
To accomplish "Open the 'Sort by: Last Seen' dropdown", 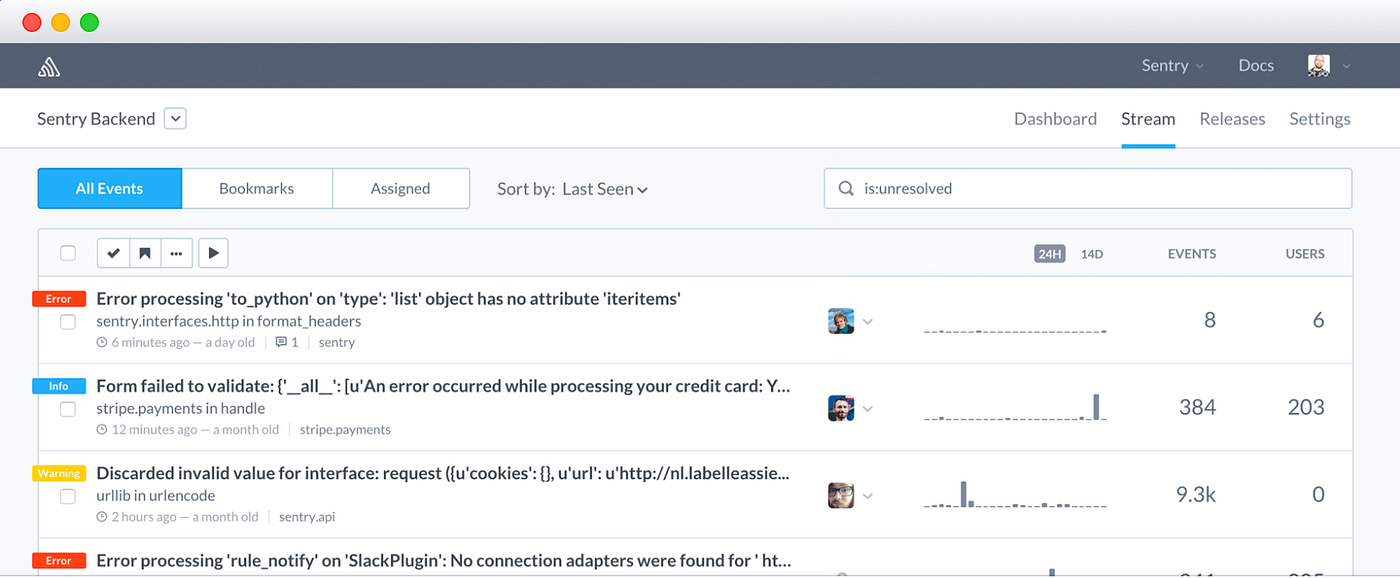I will 605,188.
